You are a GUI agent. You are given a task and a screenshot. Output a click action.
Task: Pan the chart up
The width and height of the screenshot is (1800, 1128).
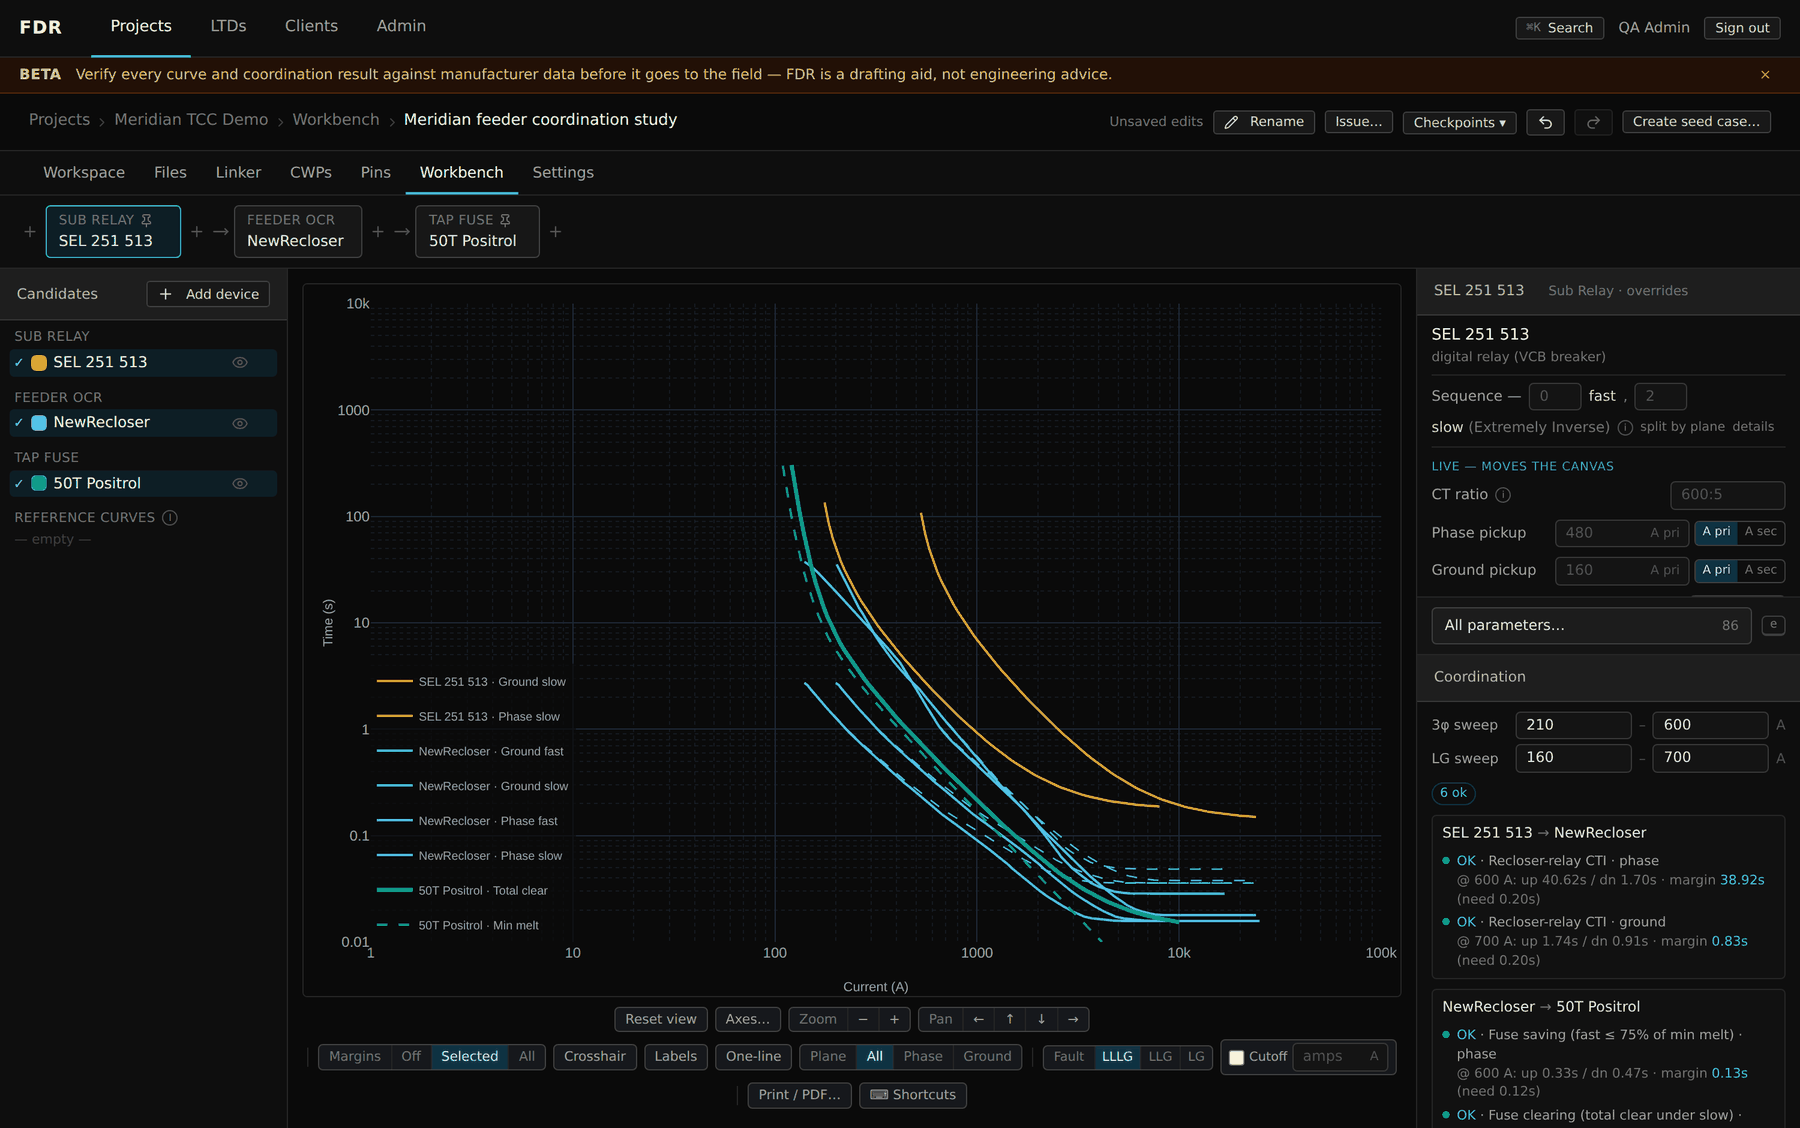point(1010,1019)
